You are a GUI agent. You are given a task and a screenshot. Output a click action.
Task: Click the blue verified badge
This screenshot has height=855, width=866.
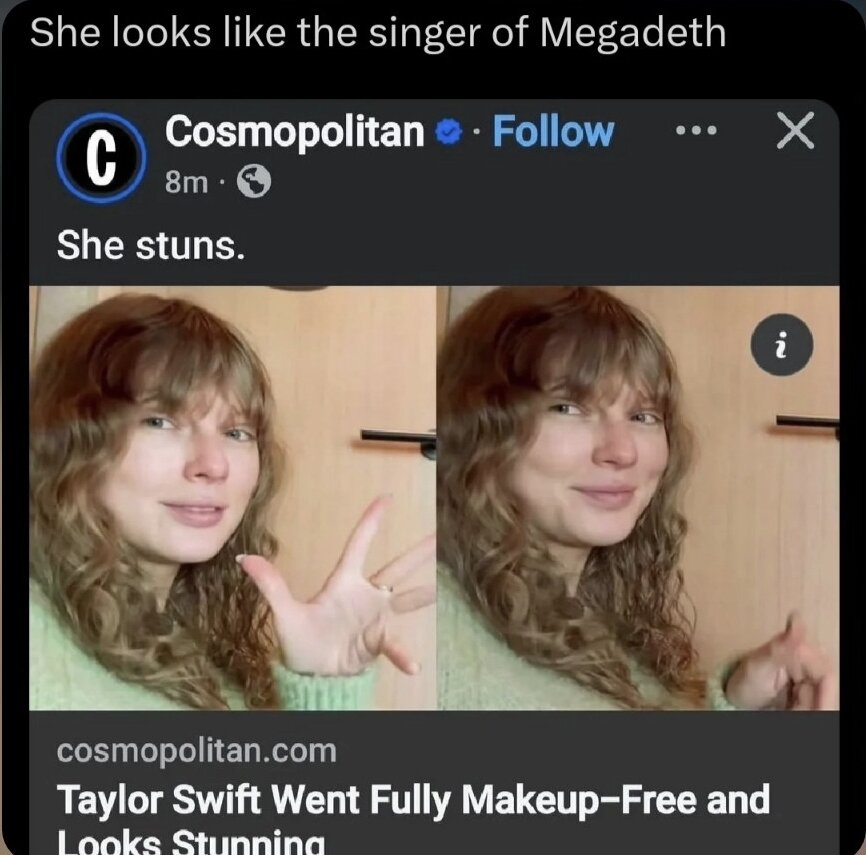click(451, 132)
